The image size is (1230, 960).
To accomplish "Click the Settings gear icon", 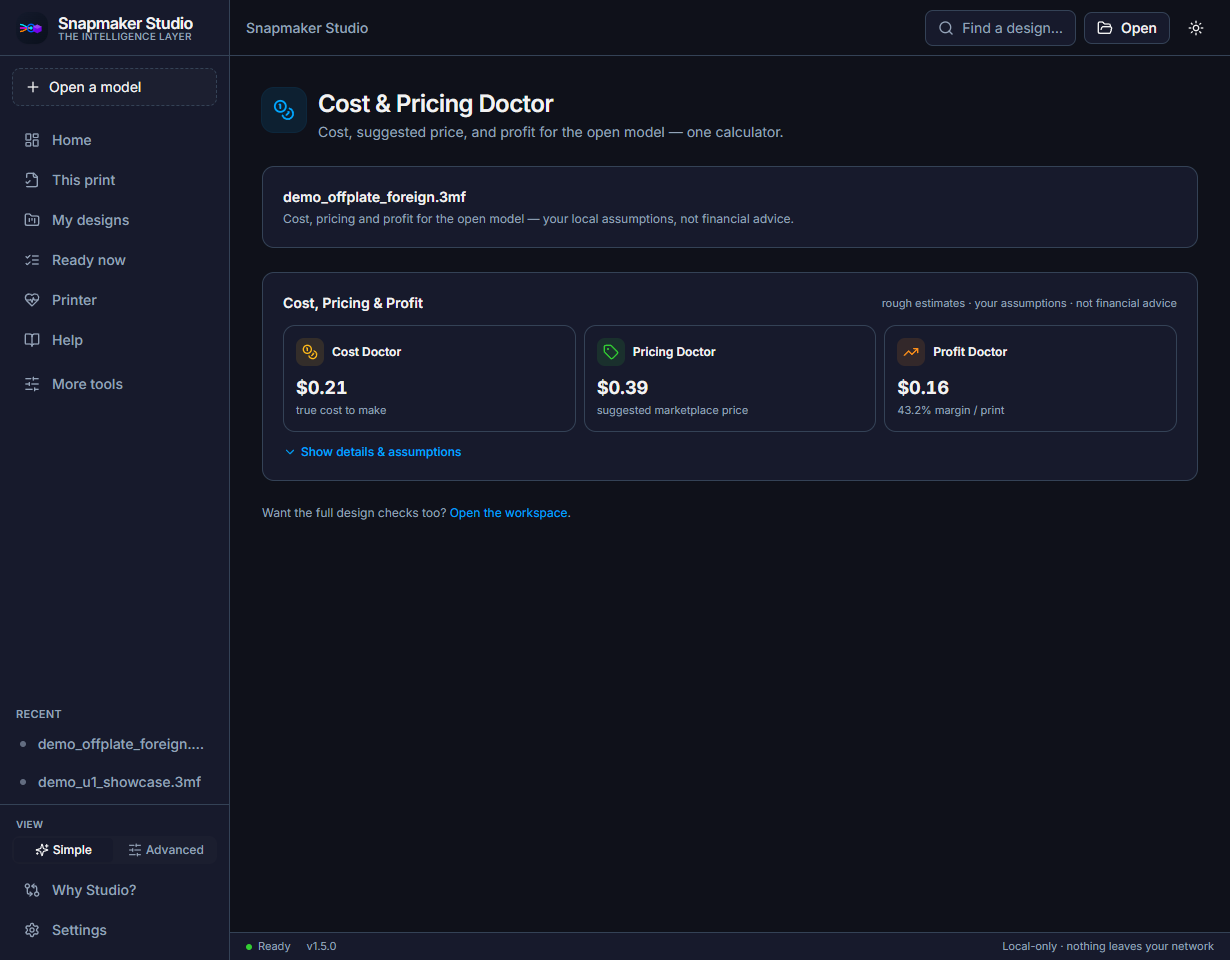I will pyautogui.click(x=32, y=930).
